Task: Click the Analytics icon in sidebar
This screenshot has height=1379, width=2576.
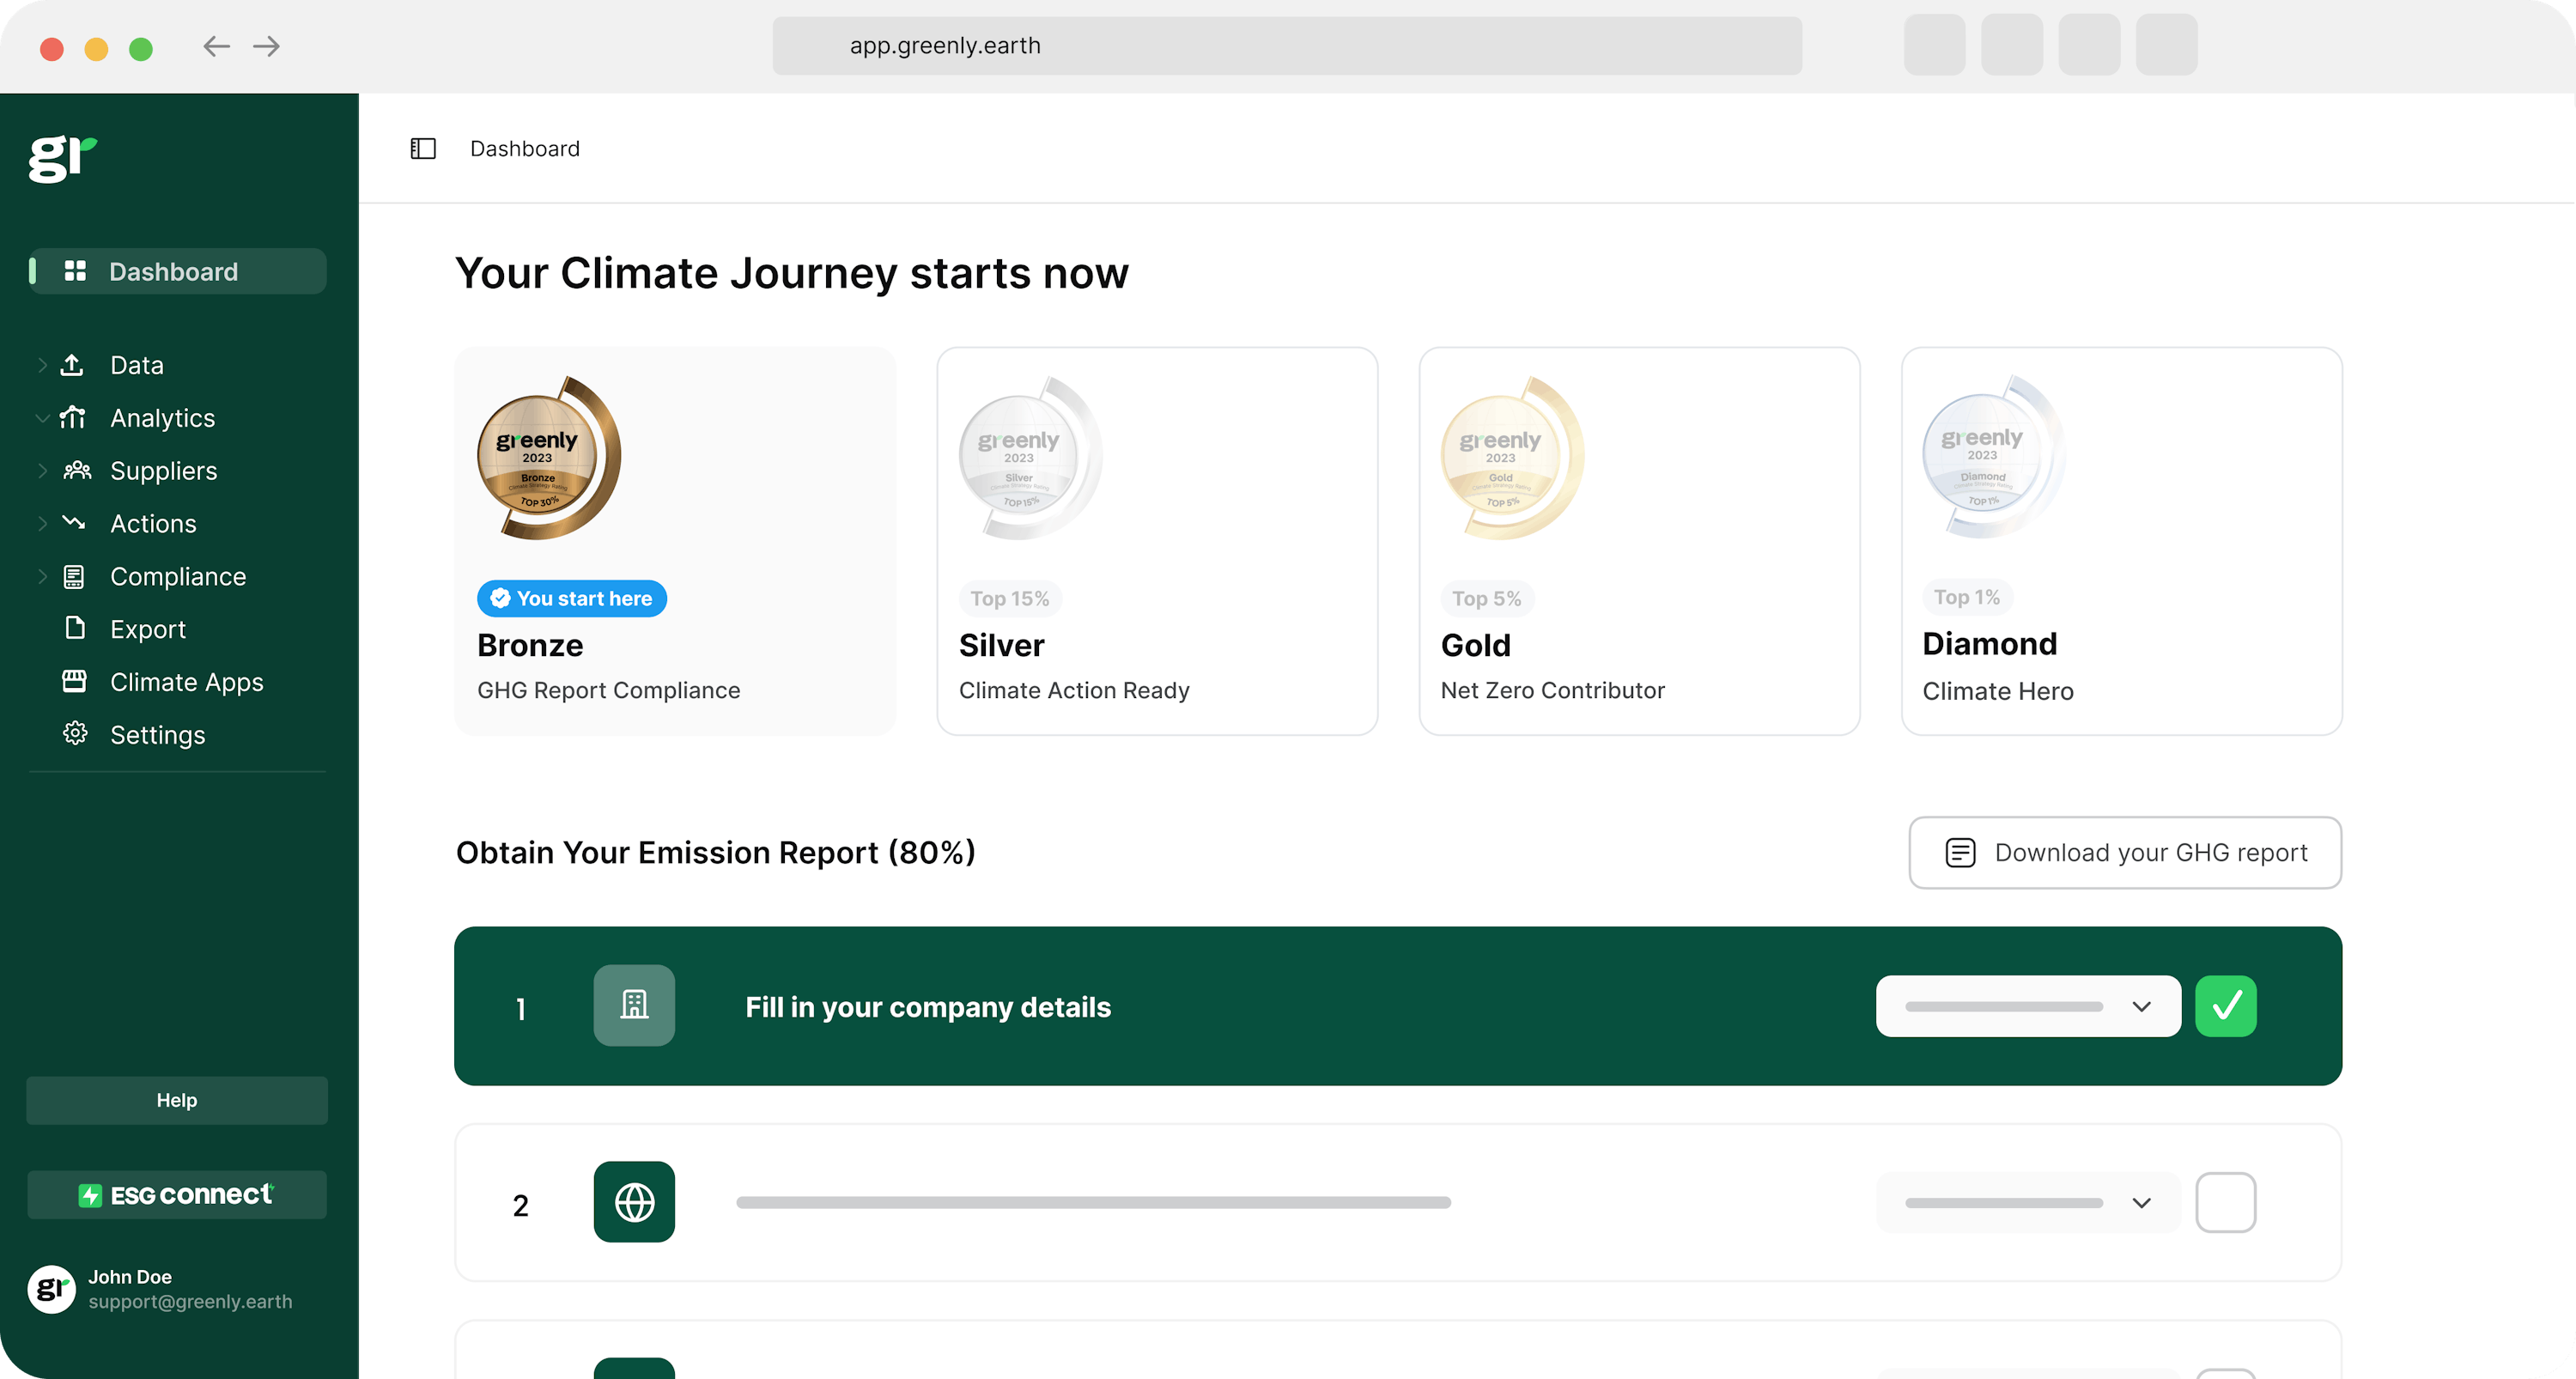Action: 75,416
